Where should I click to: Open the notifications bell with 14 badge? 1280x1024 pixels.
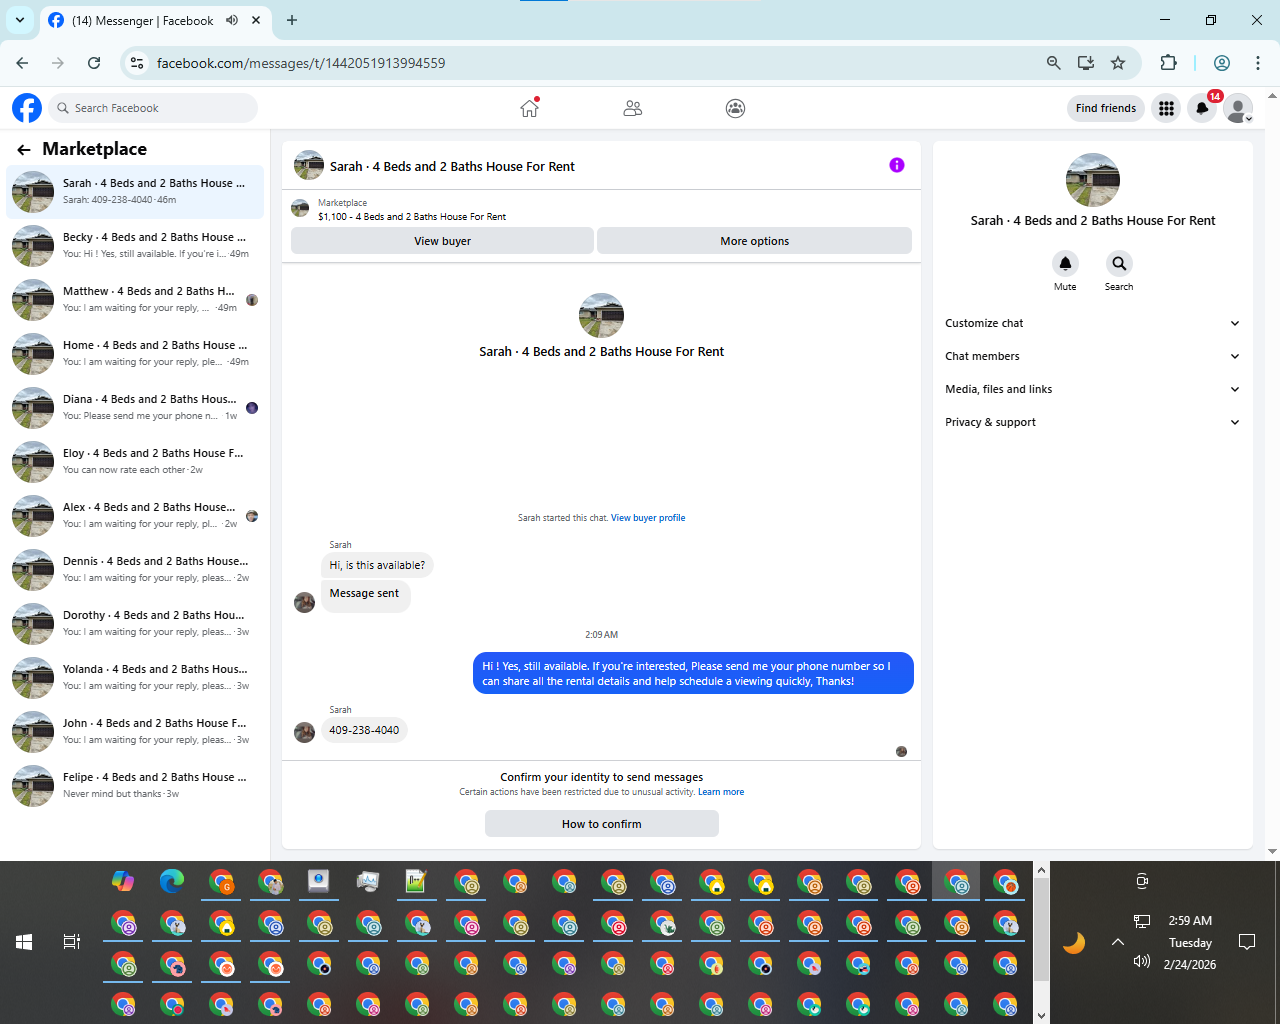click(1202, 108)
